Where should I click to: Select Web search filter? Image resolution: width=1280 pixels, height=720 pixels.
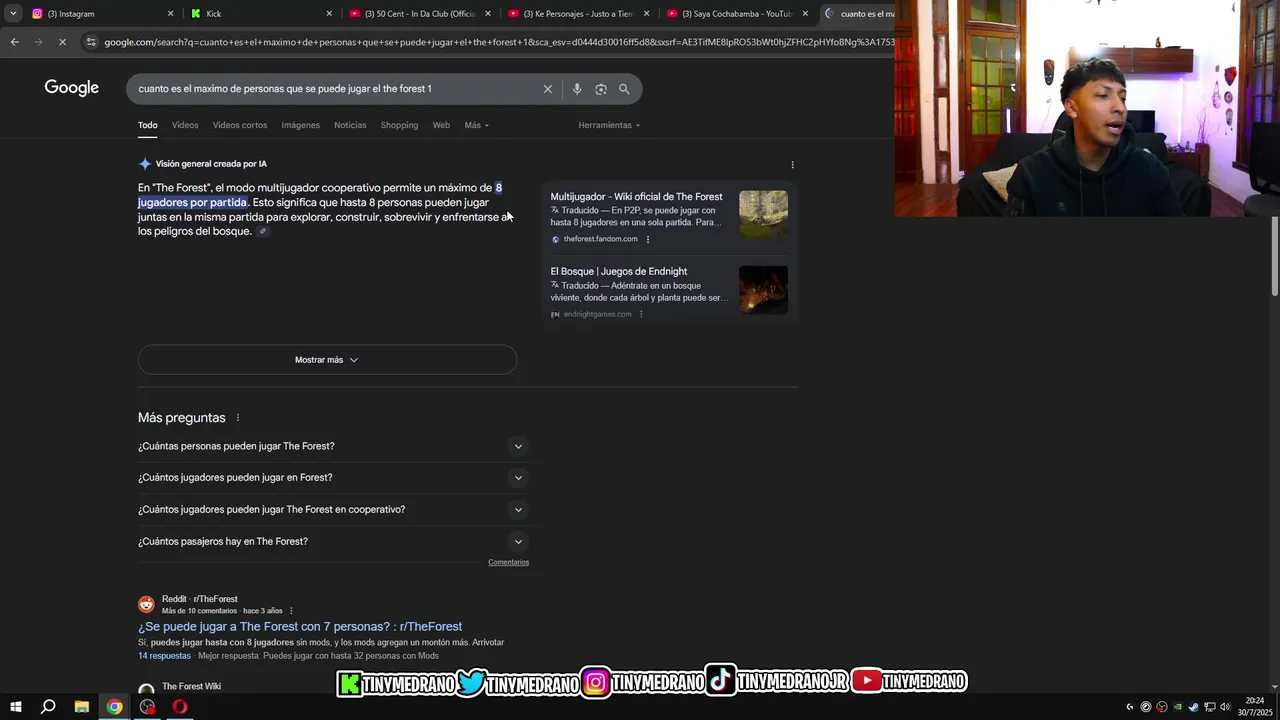pyautogui.click(x=441, y=125)
